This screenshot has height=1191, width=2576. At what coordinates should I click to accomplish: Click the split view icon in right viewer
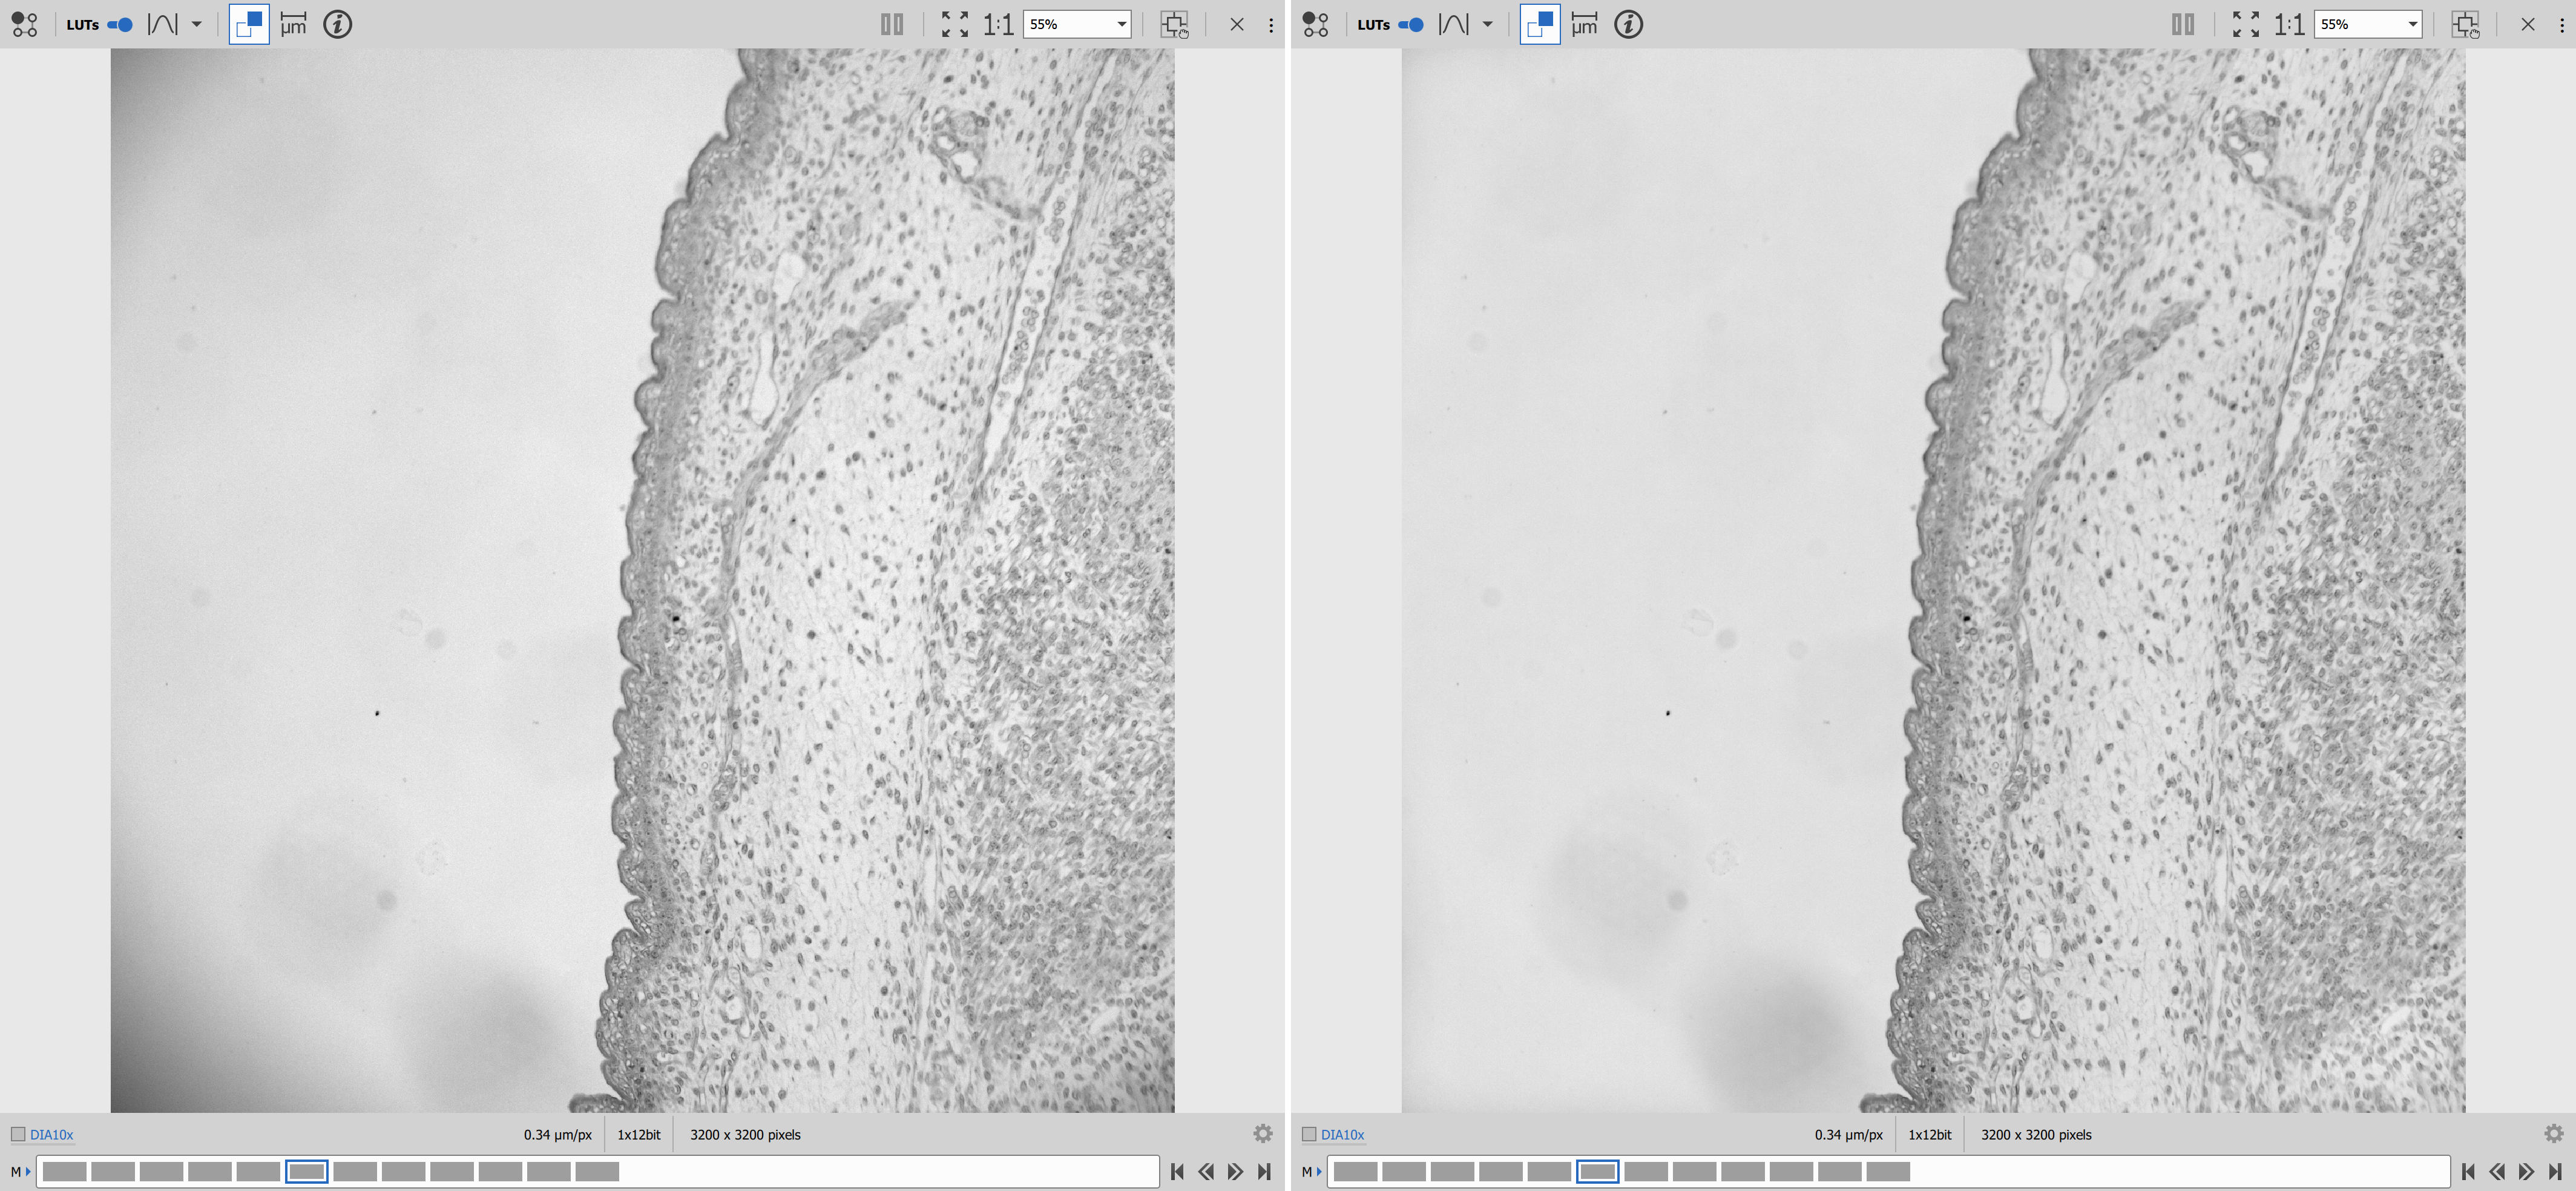(2182, 25)
